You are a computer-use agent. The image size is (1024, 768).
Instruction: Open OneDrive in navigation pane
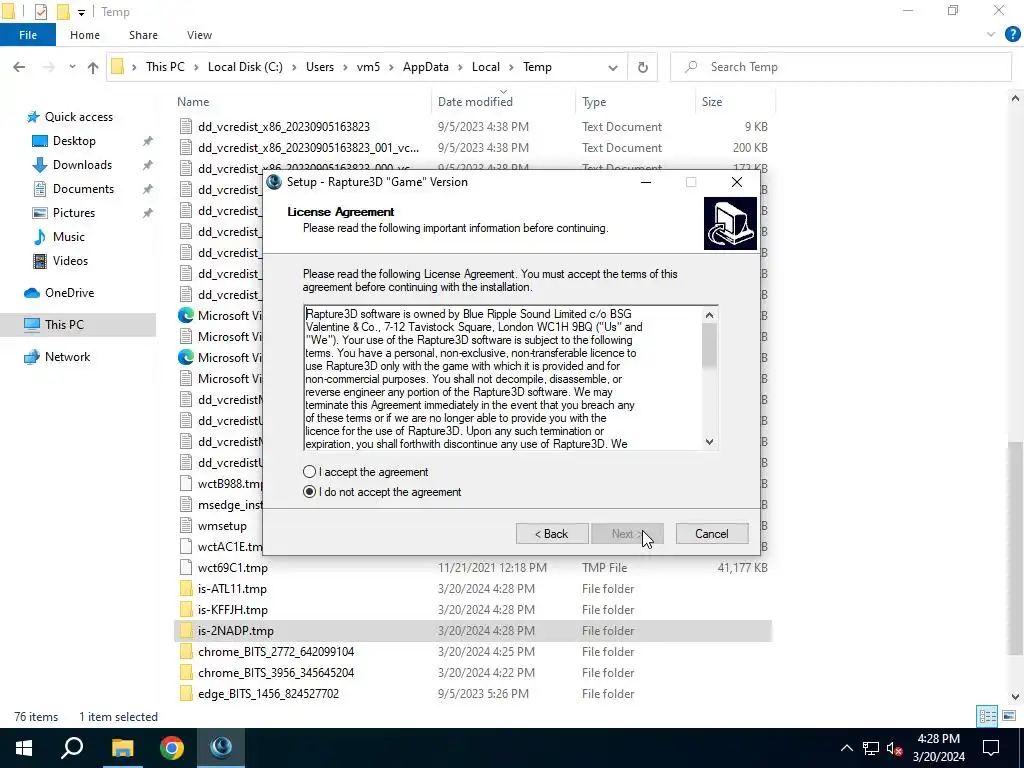69,293
